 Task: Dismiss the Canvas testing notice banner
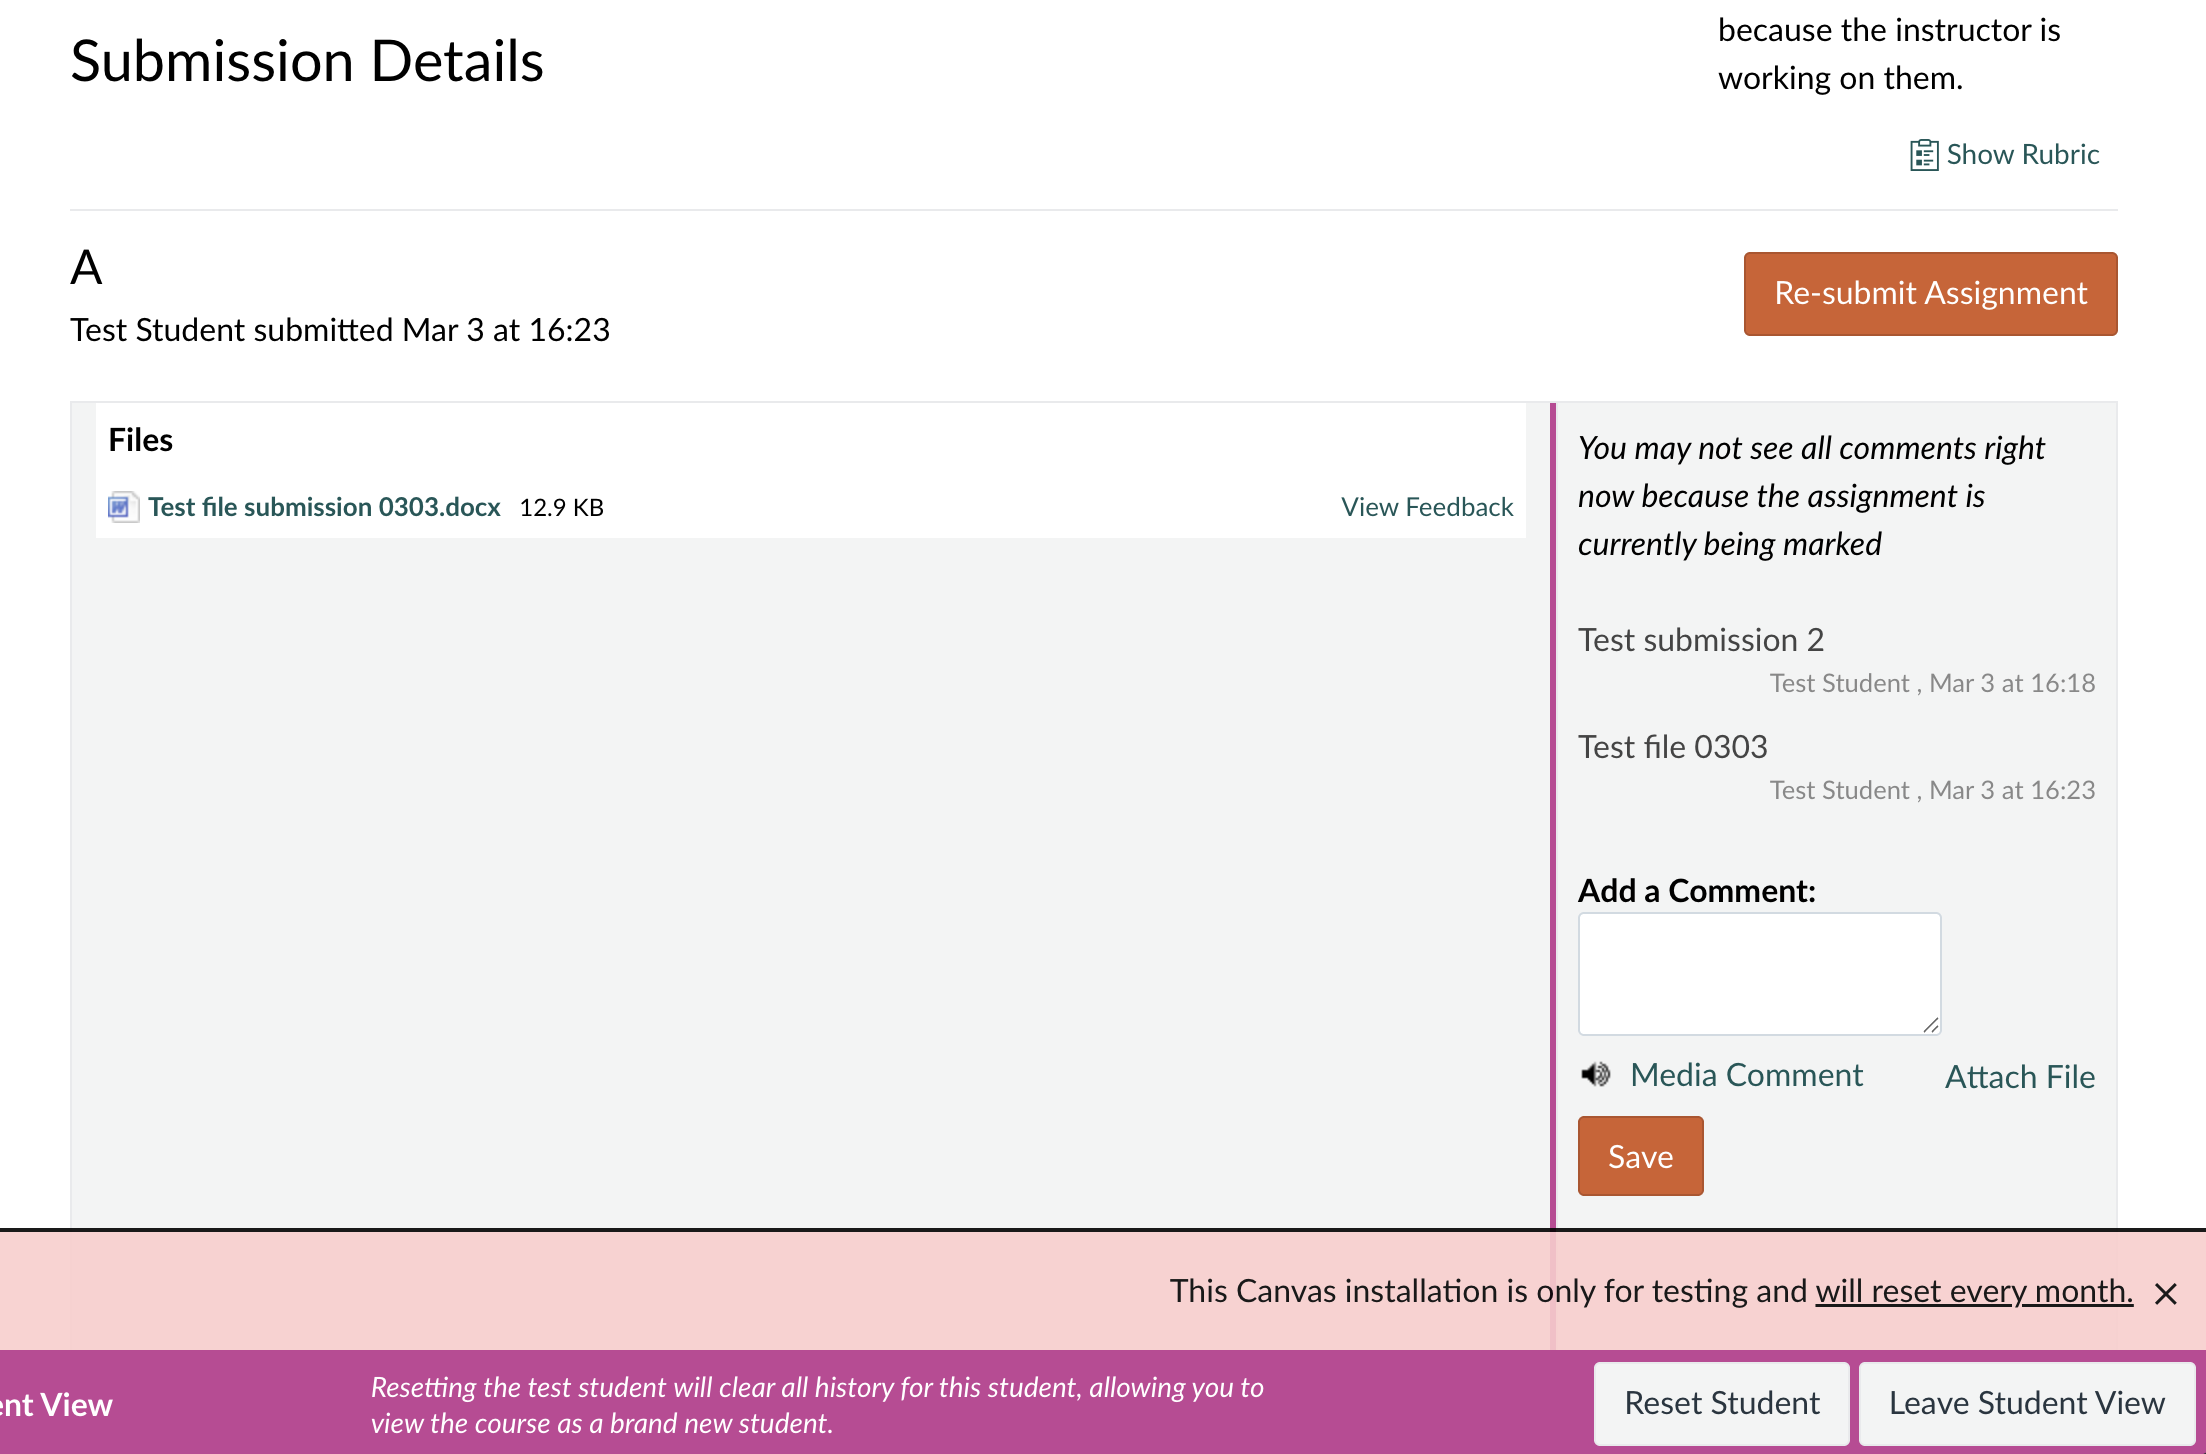point(2166,1294)
